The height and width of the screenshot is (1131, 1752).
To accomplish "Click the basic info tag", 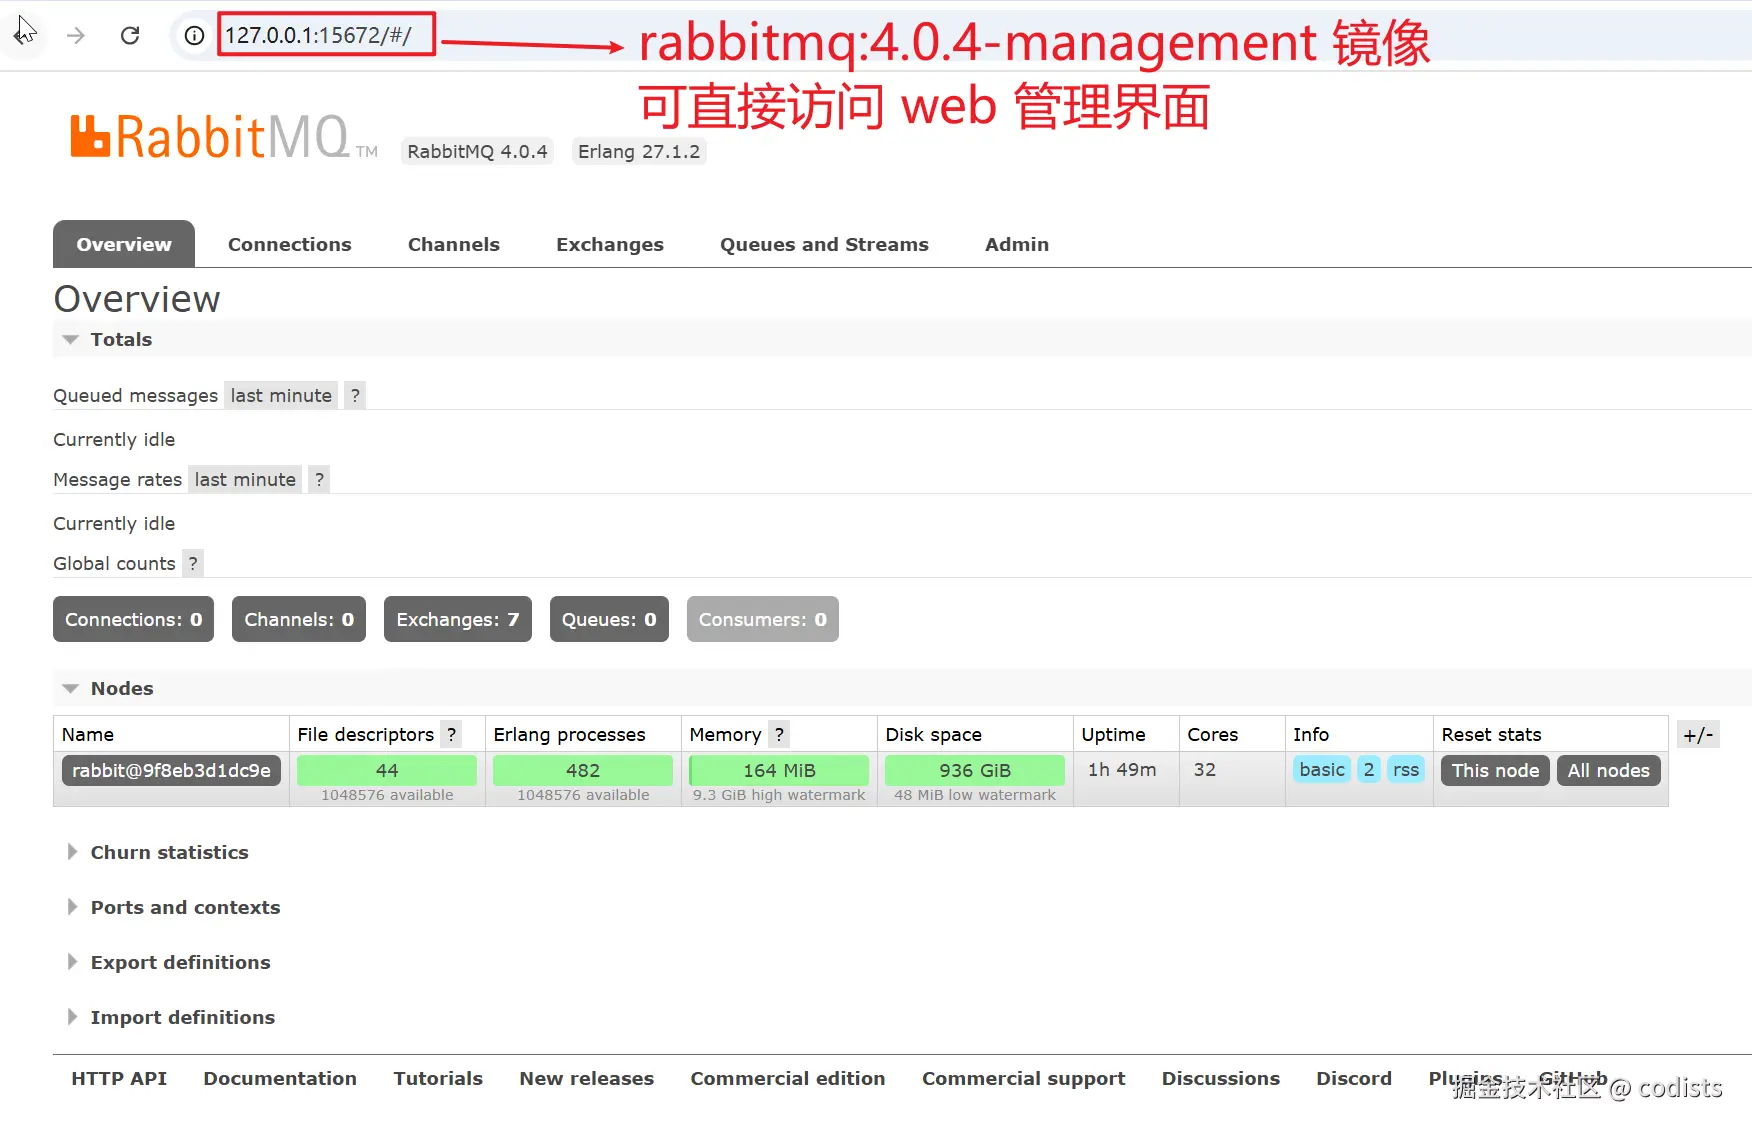I will coord(1322,770).
